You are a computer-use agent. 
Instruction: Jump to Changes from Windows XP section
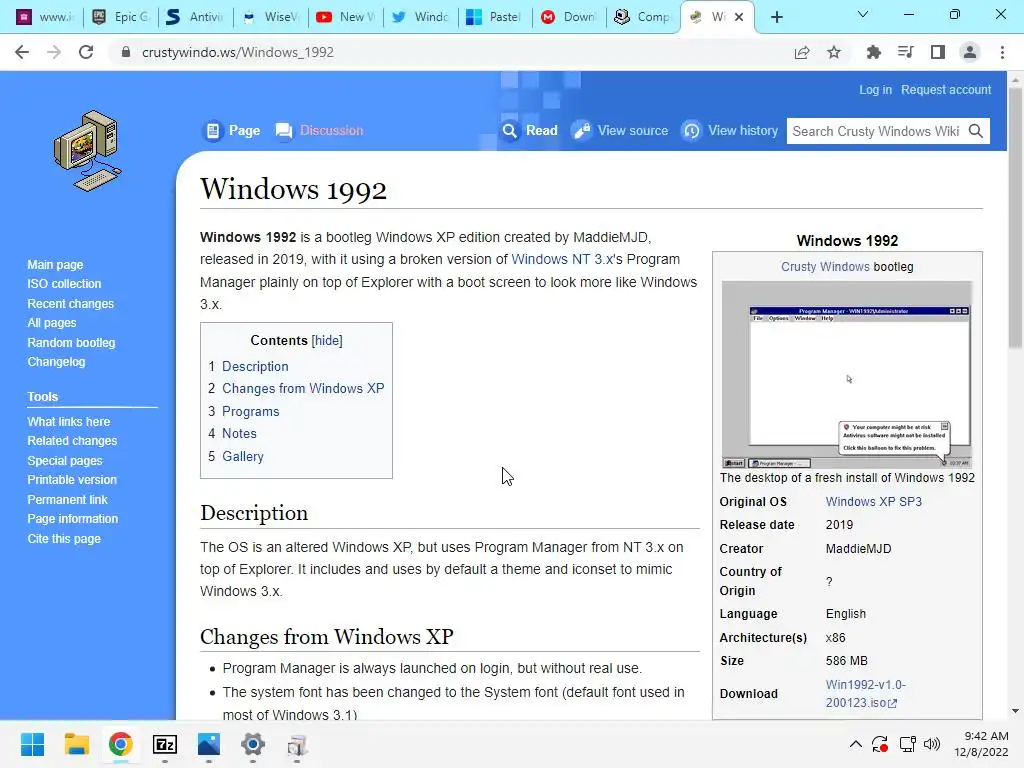coord(303,389)
